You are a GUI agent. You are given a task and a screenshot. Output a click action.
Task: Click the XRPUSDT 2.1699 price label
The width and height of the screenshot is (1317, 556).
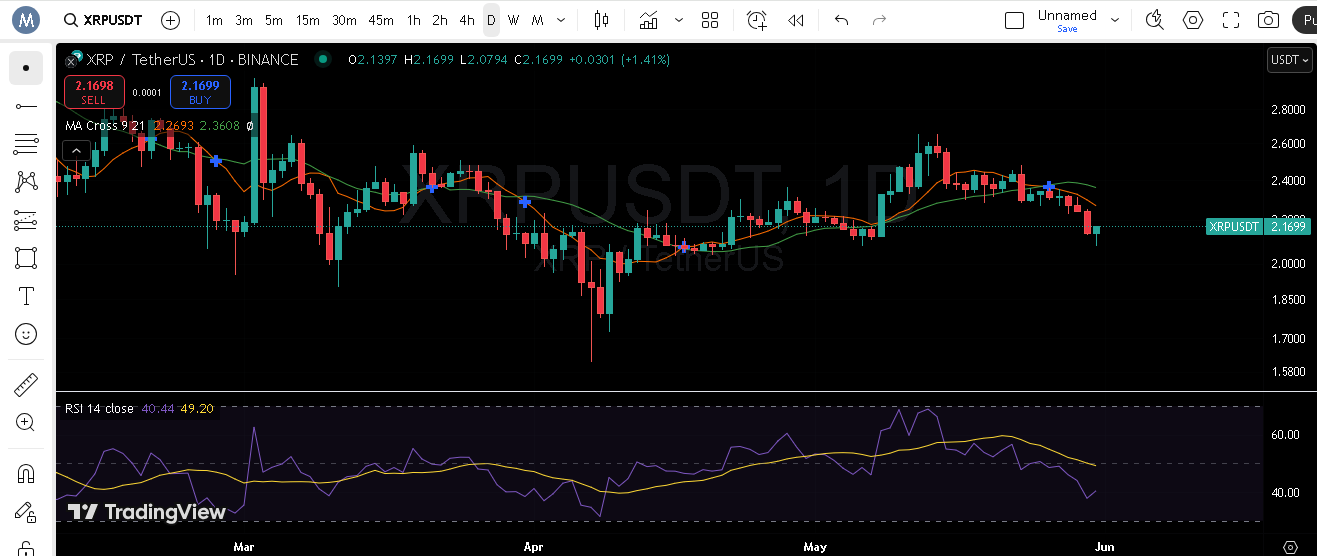[1257, 227]
